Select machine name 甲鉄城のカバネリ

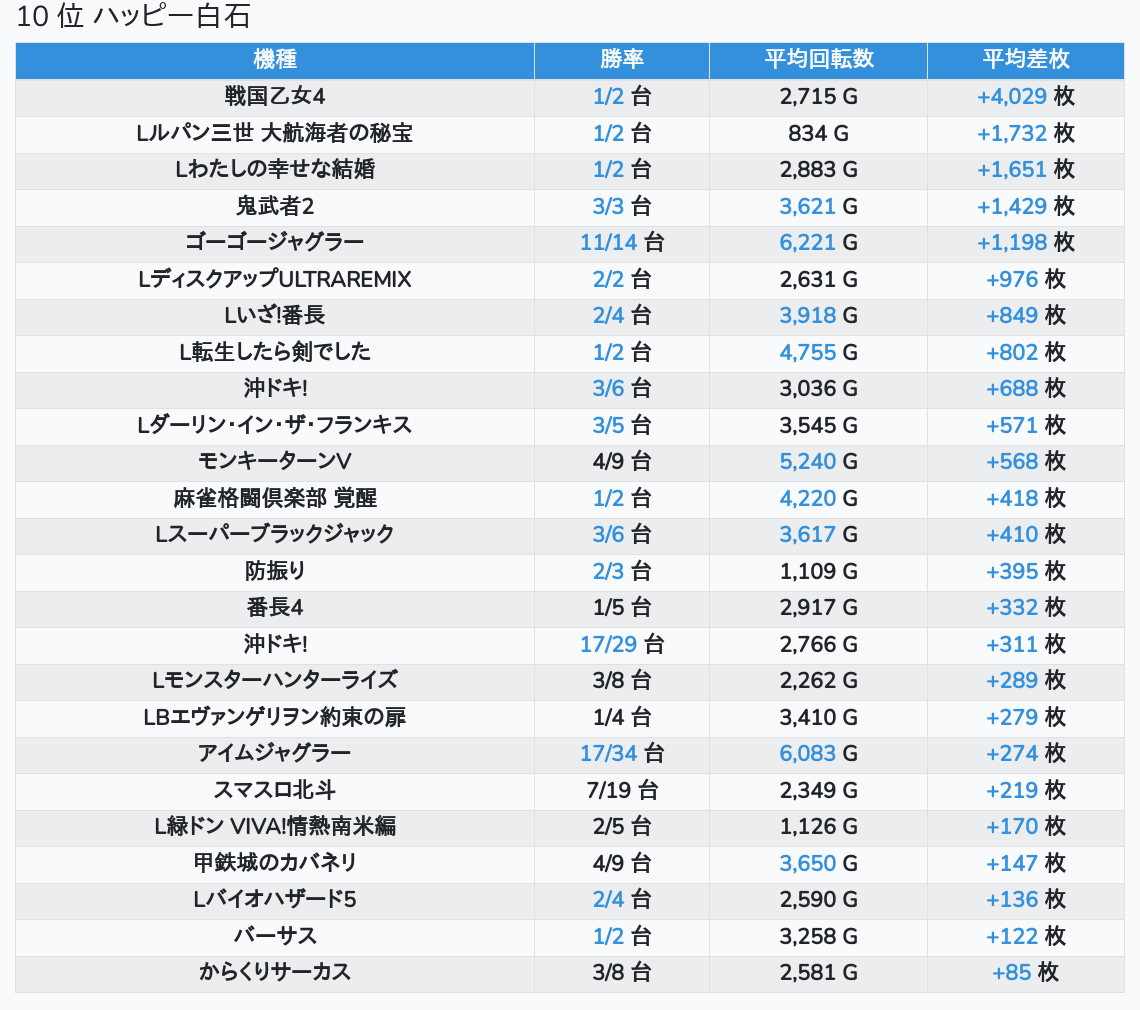[x=275, y=863]
